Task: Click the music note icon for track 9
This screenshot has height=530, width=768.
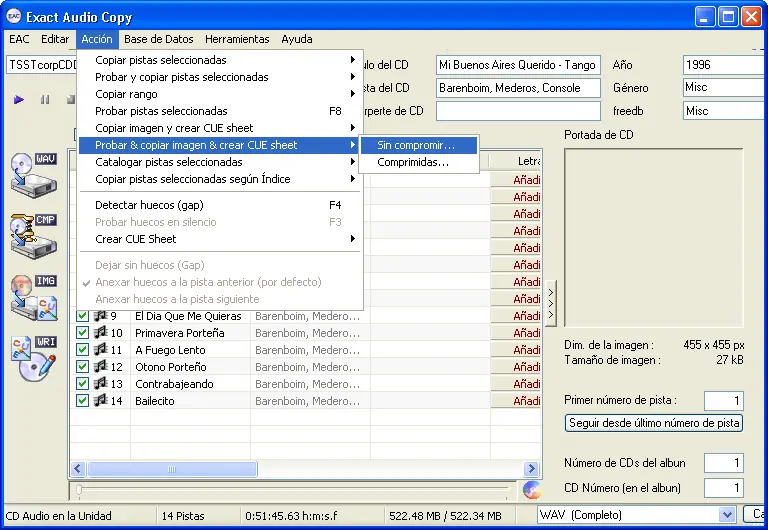Action: pyautogui.click(x=100, y=315)
